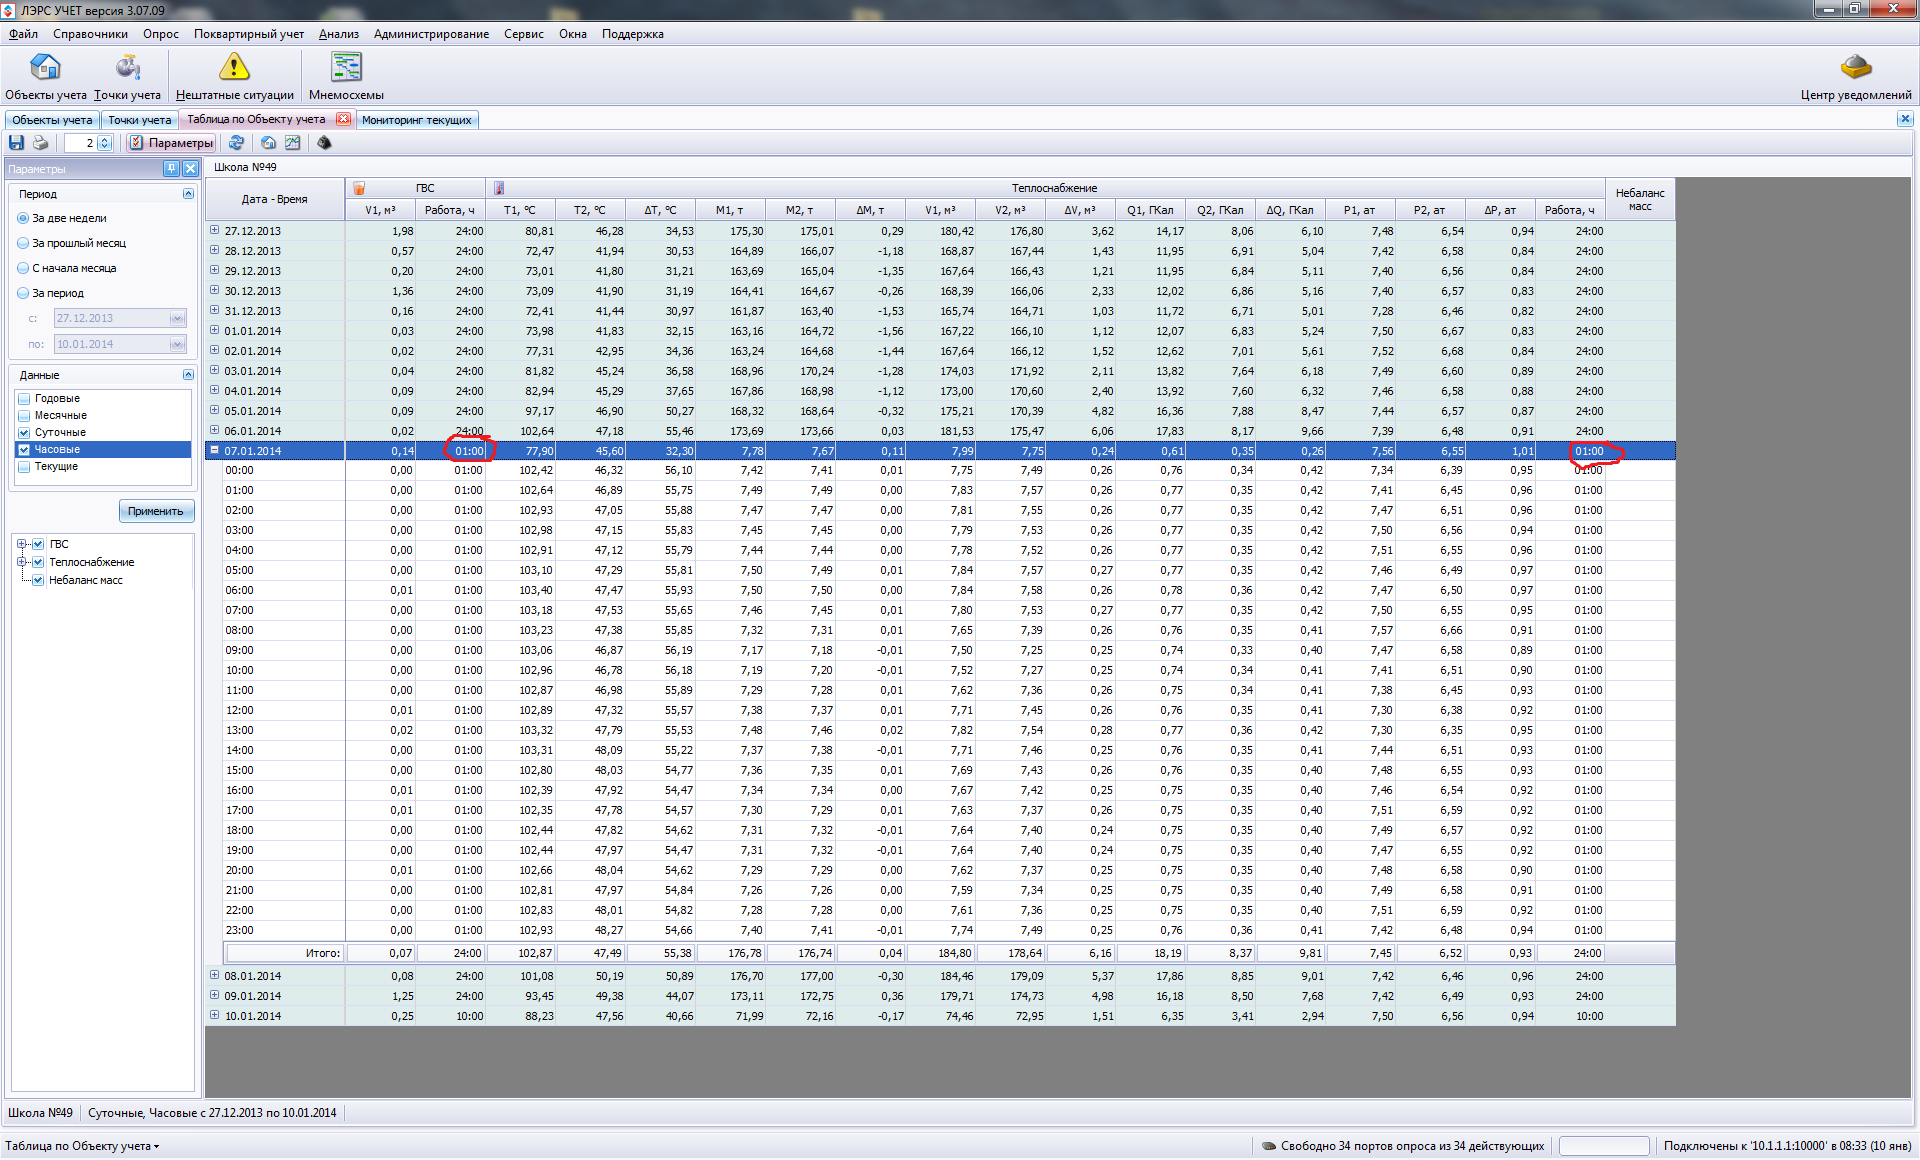The height and width of the screenshot is (1160, 1920).
Task: Click the Дата - Время column header
Action: [x=275, y=199]
